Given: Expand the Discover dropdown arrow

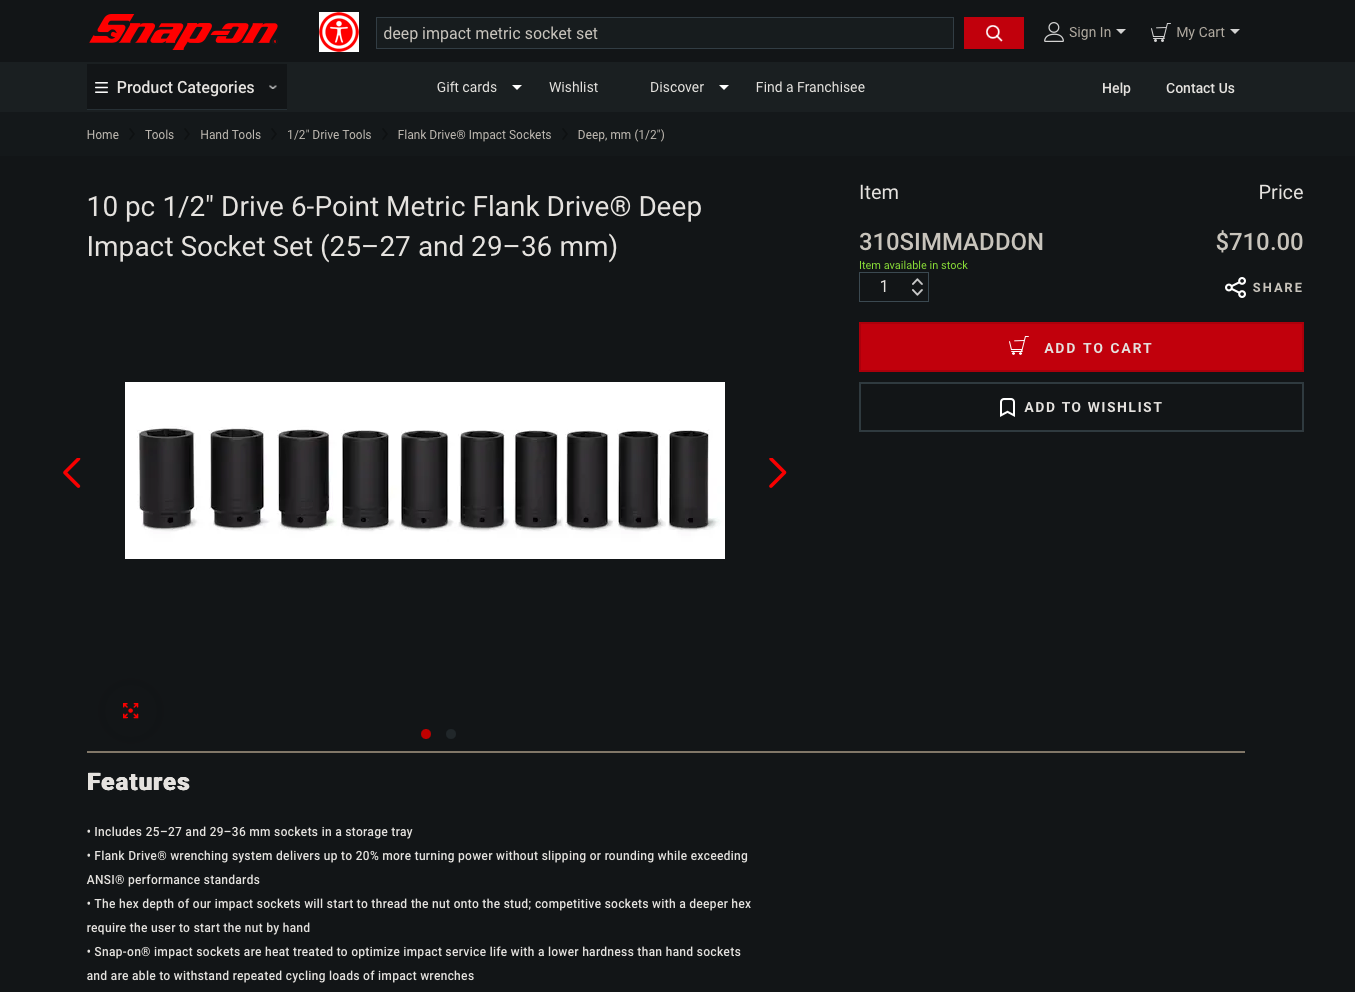Looking at the screenshot, I should point(724,88).
